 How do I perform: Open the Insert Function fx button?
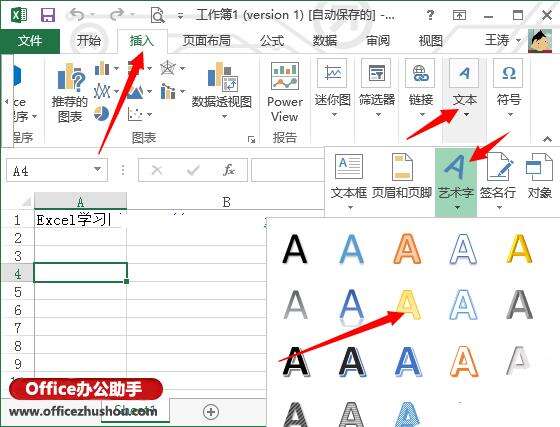[x=229, y=170]
